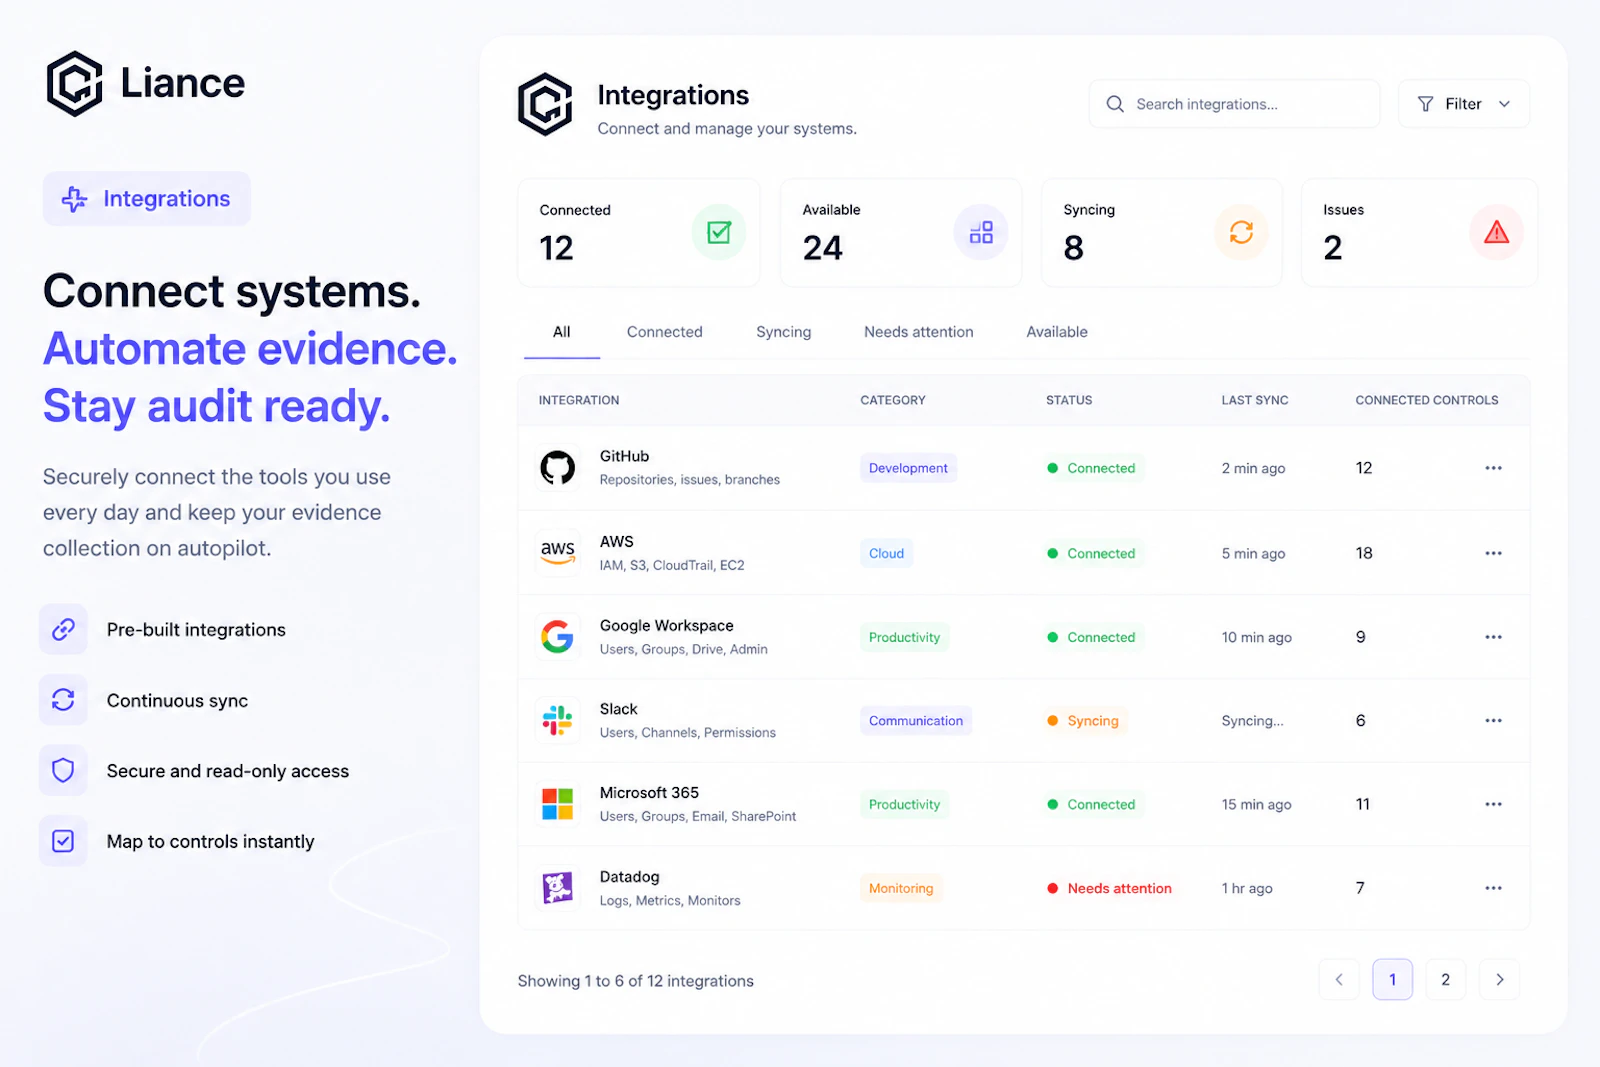
Task: Click the Integrations header logo icon
Action: pyautogui.click(x=545, y=104)
